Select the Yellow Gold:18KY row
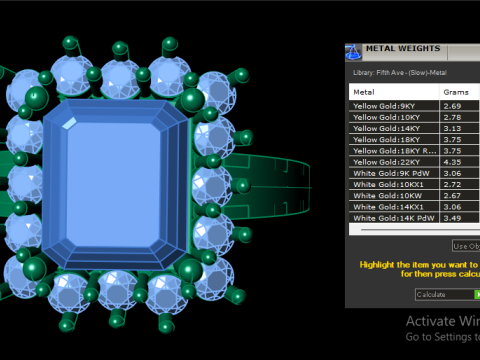This screenshot has height=360, width=480. coord(414,140)
